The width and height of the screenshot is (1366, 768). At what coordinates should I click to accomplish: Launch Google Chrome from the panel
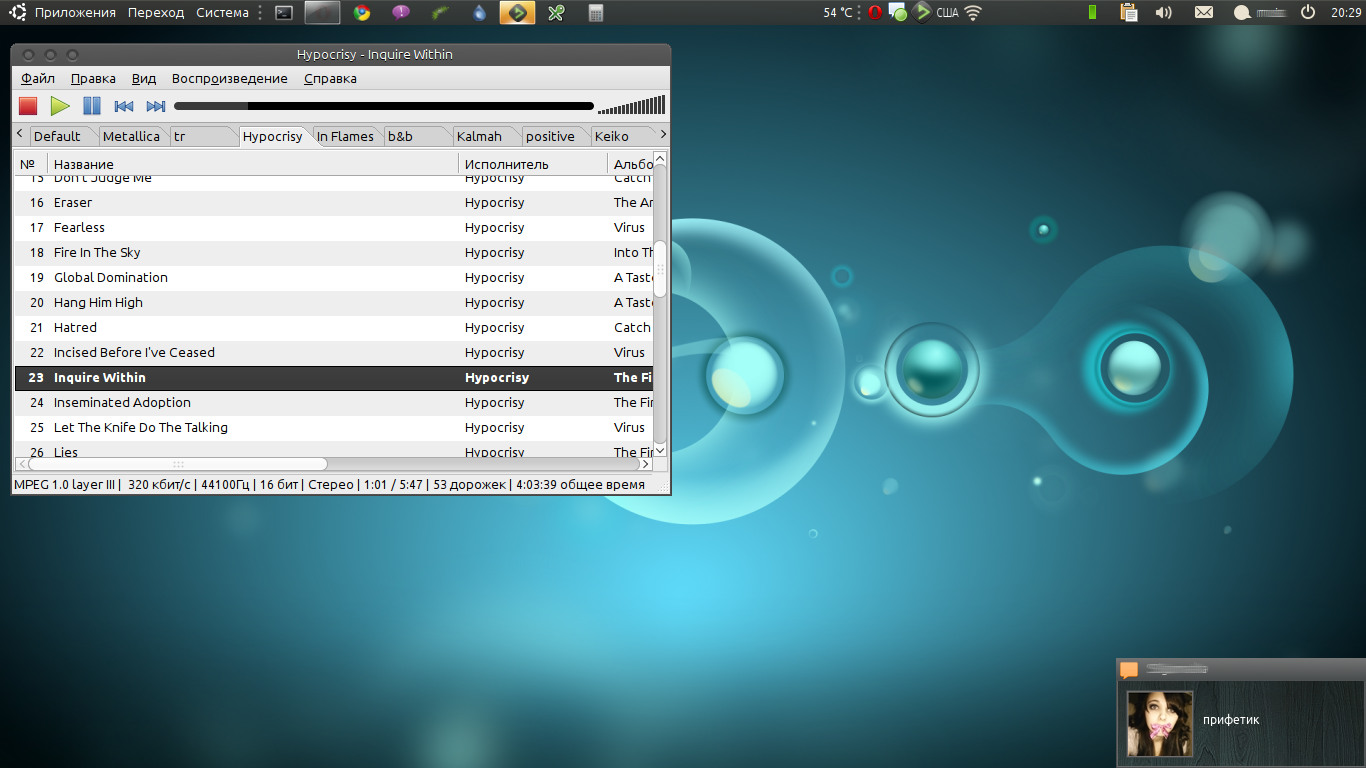(362, 13)
